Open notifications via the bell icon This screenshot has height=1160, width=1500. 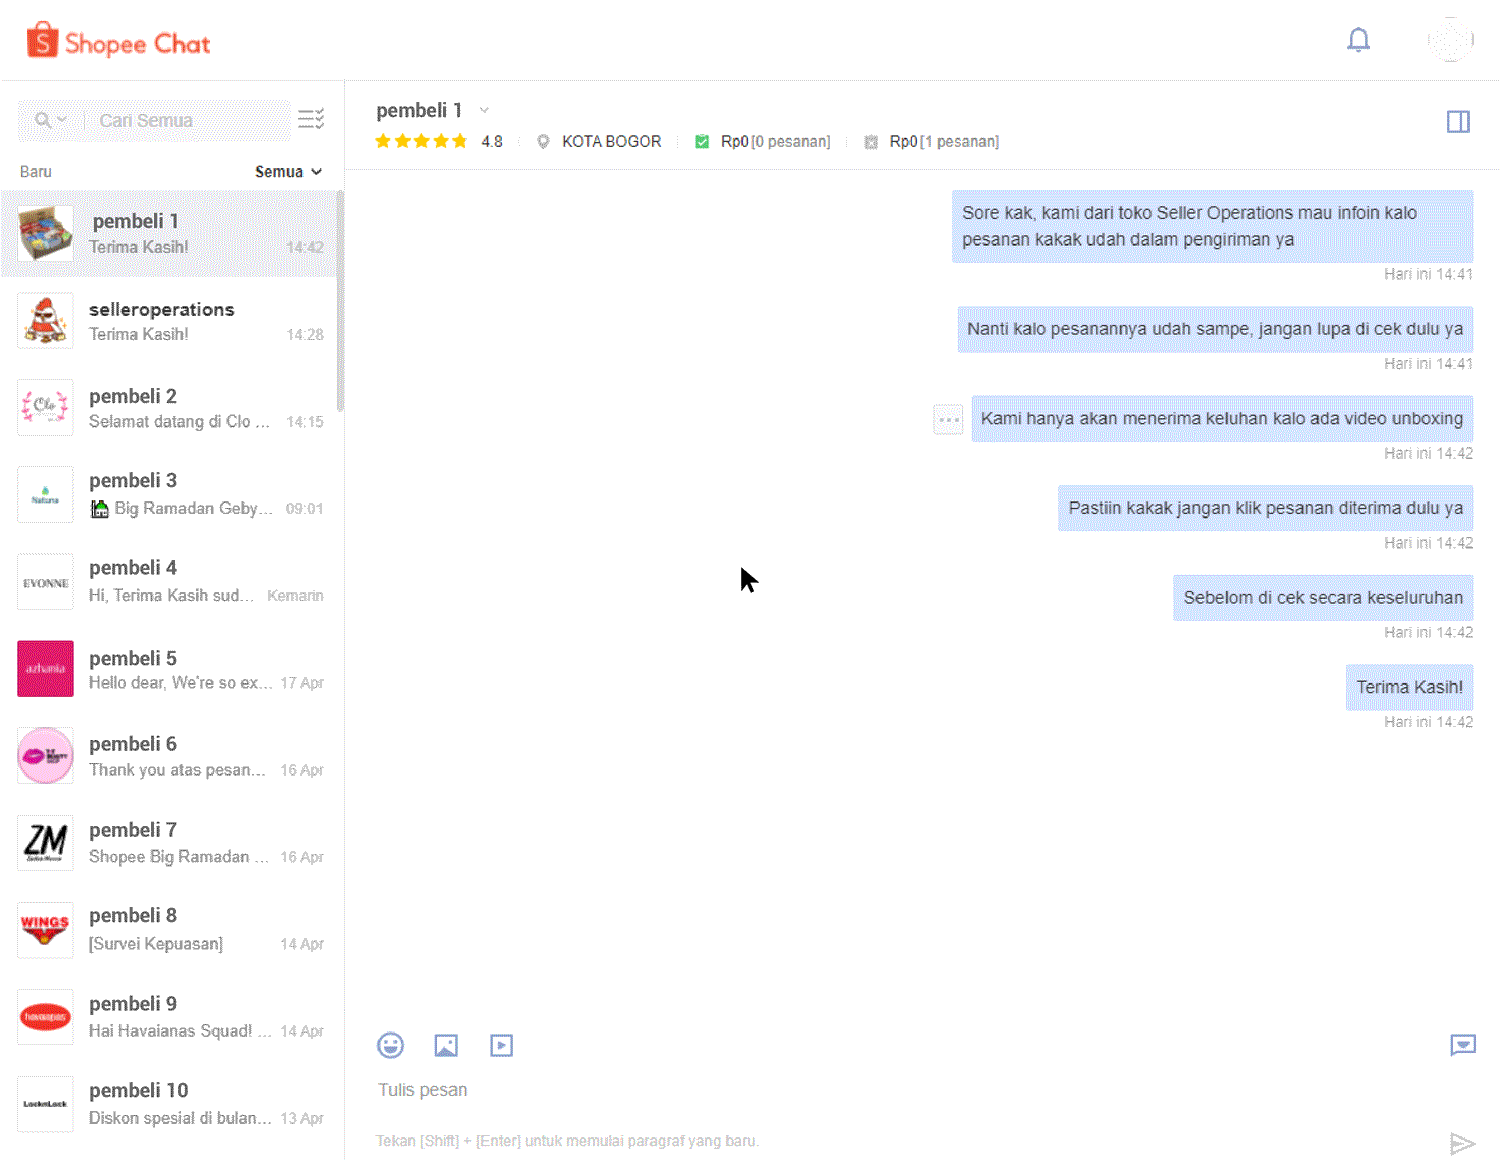point(1358,40)
